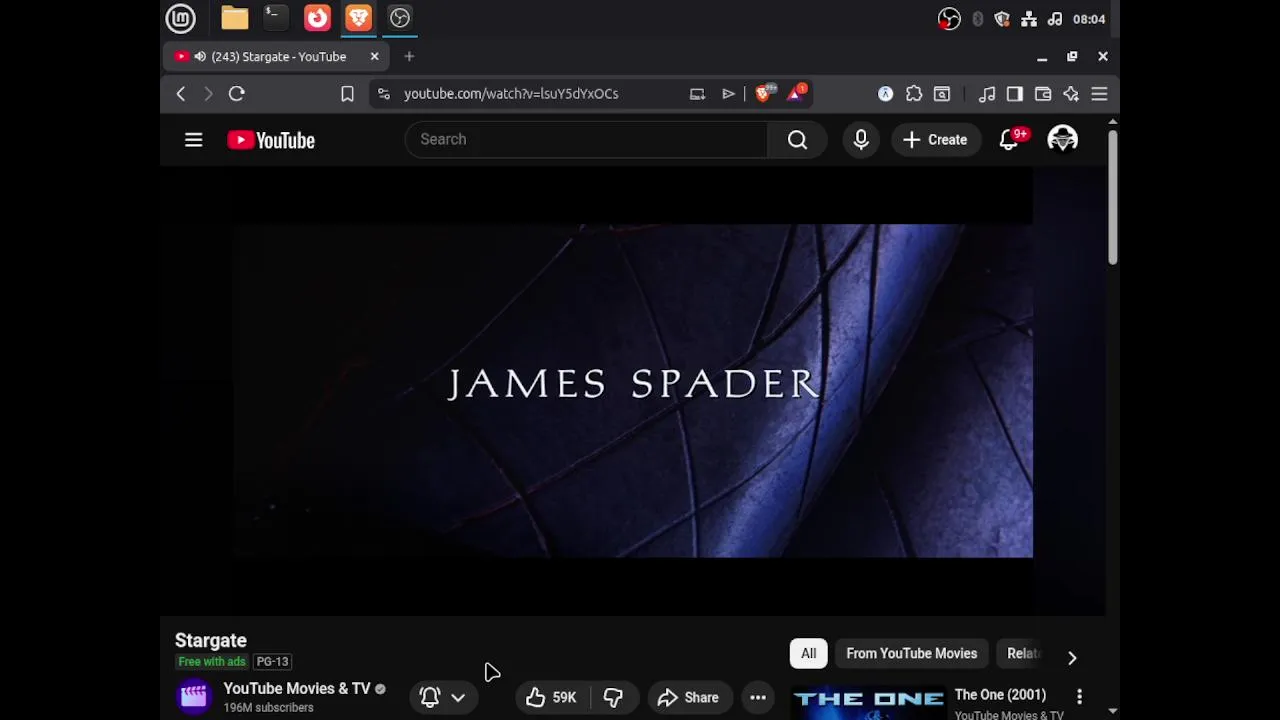Viewport: 1280px width, 720px height.
Task: Open the Create button
Action: [x=935, y=140]
